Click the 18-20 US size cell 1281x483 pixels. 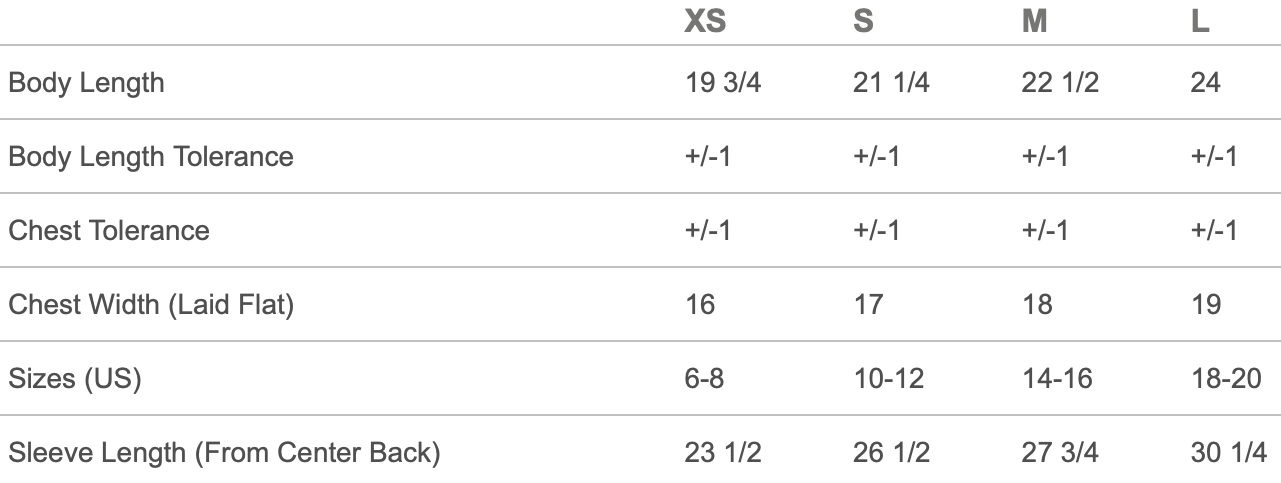point(1226,378)
